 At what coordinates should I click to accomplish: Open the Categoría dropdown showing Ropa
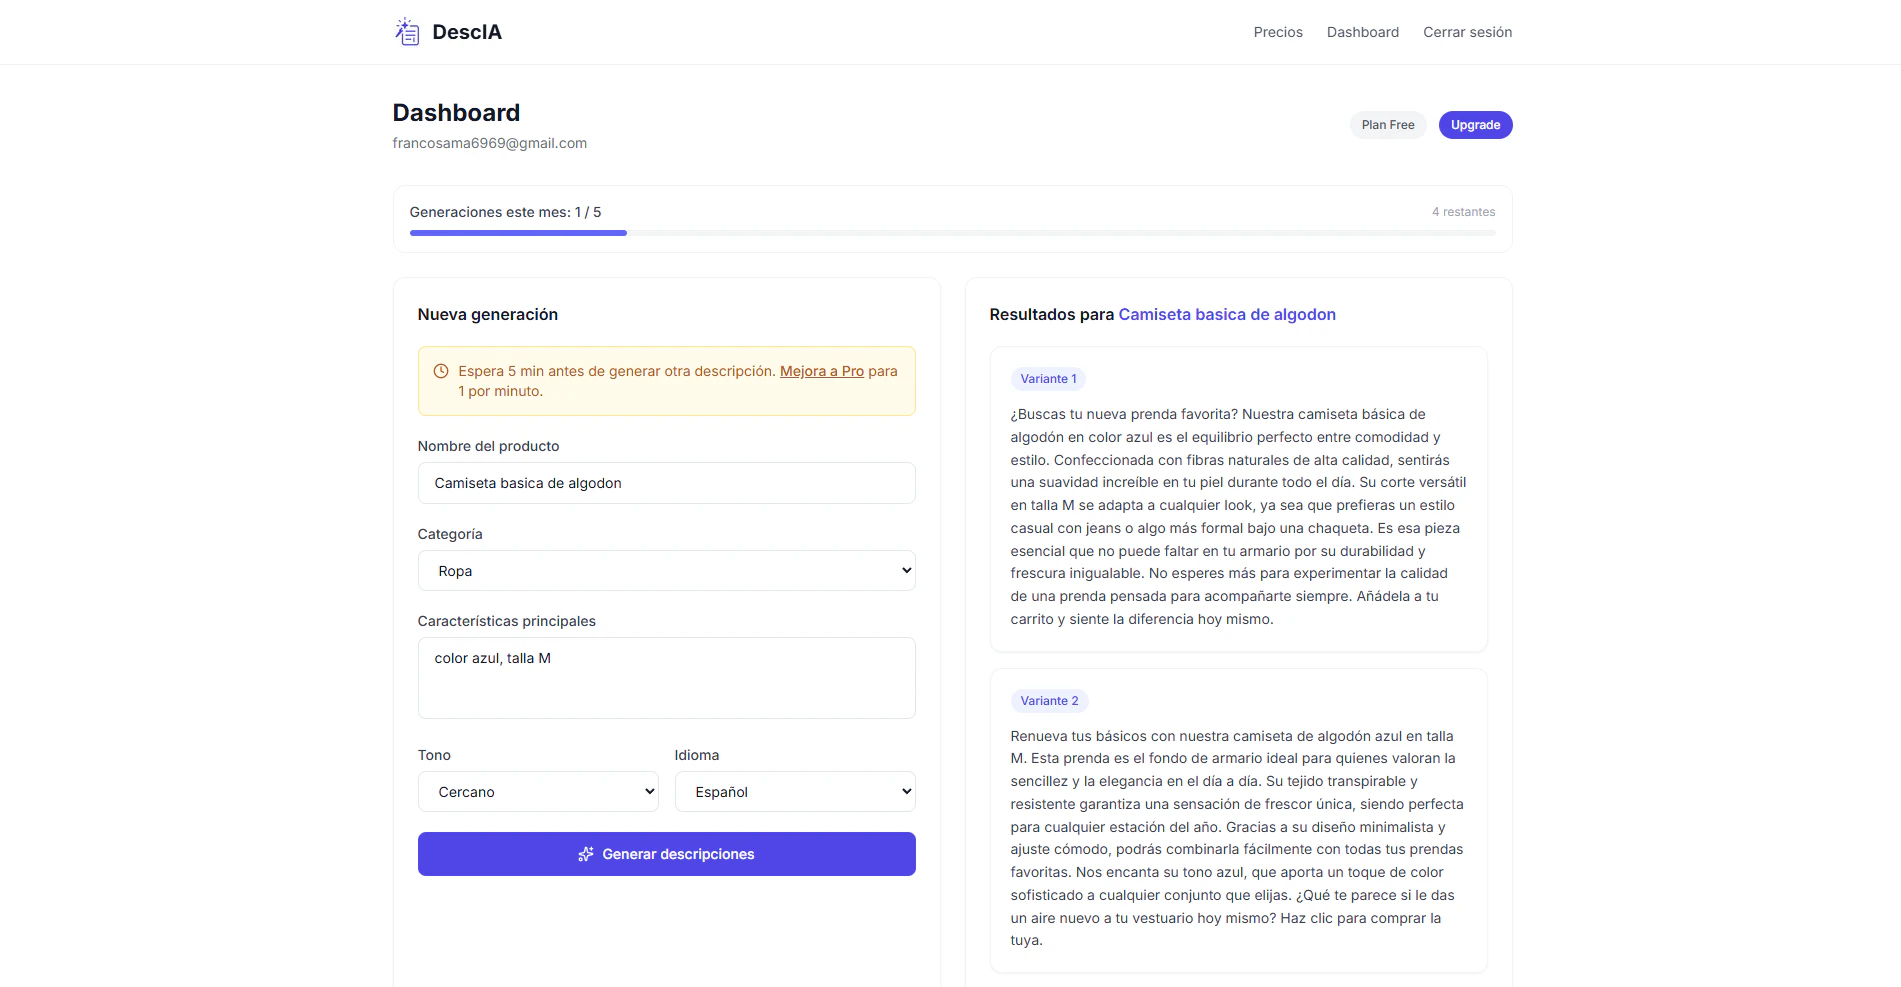[666, 571]
